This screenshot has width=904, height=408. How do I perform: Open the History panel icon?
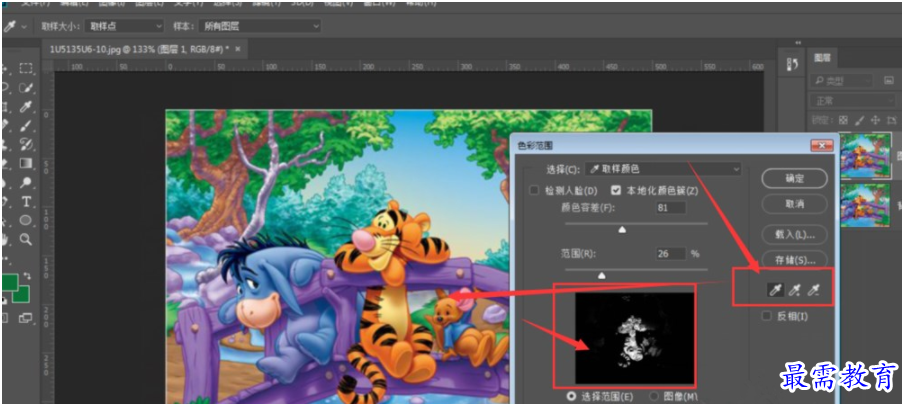(x=792, y=66)
